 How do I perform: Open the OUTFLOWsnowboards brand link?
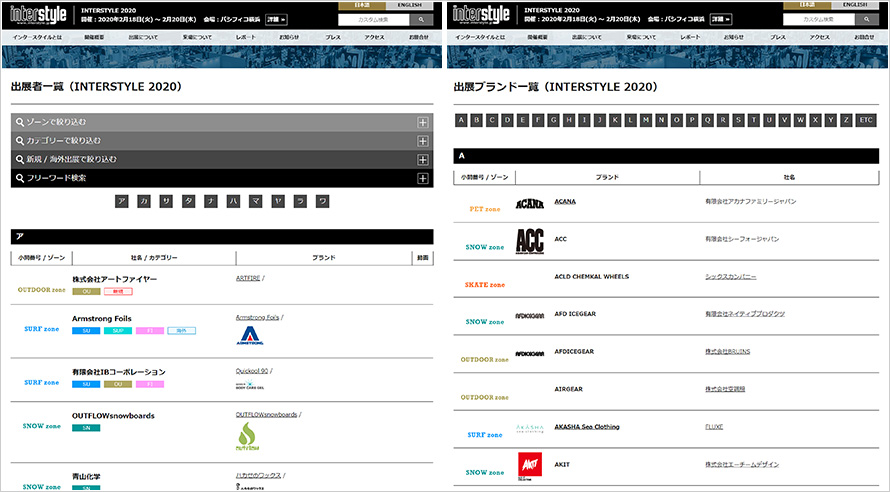(x=267, y=414)
